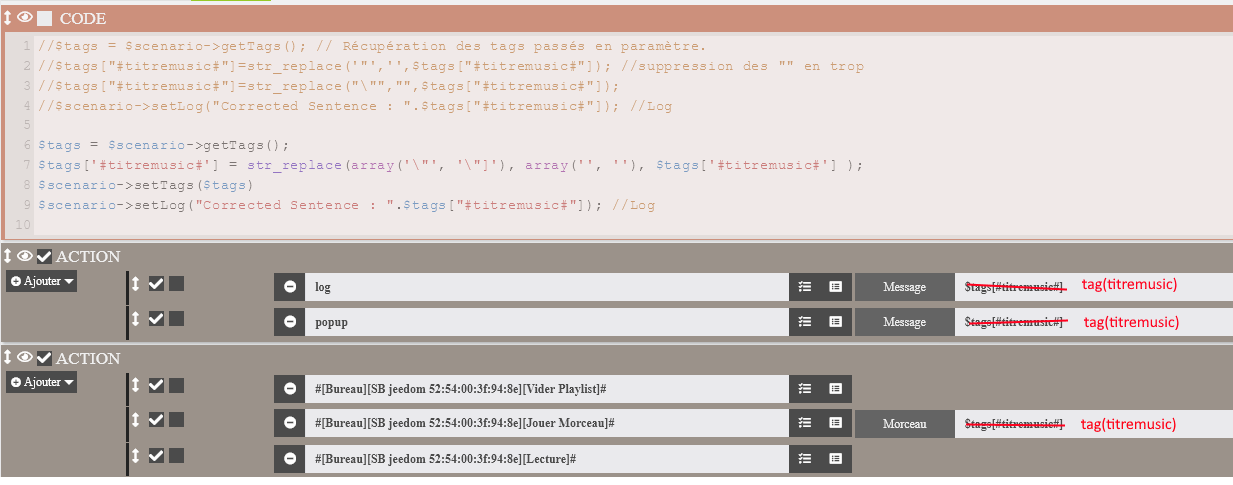Toggle eye icon on CODE block
The width and height of the screenshot is (1233, 485).
coord(26,18)
